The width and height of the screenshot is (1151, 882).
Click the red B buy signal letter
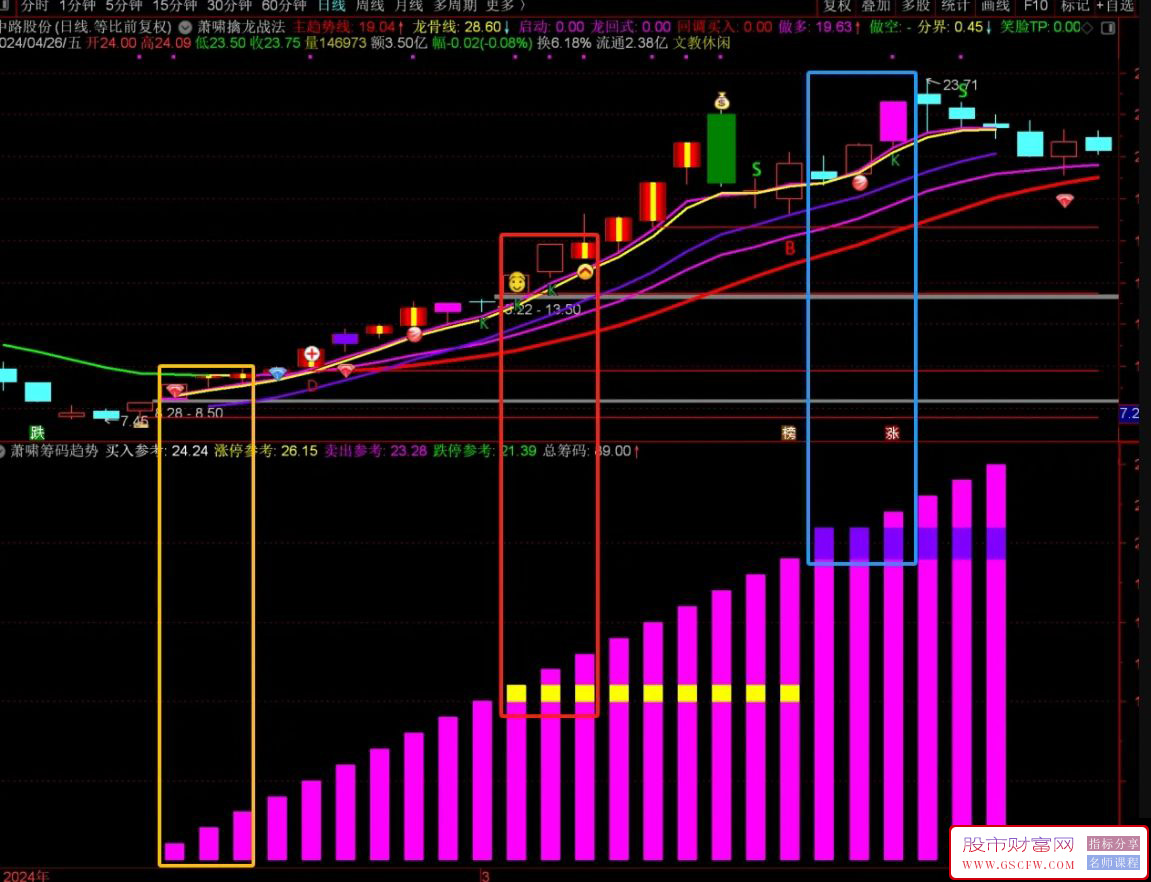point(790,249)
